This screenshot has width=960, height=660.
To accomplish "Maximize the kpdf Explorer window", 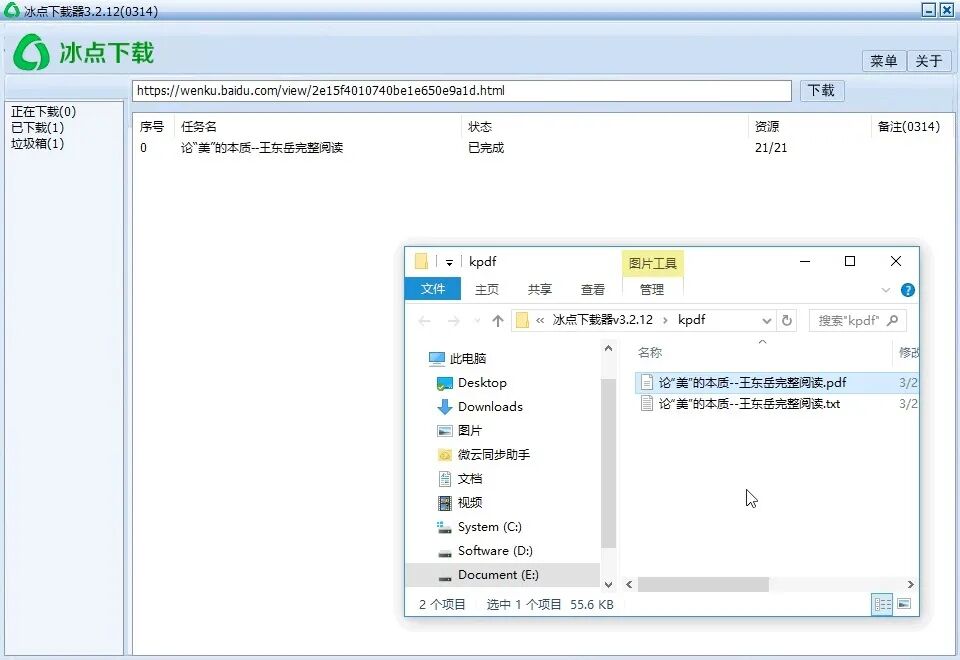I will point(850,261).
